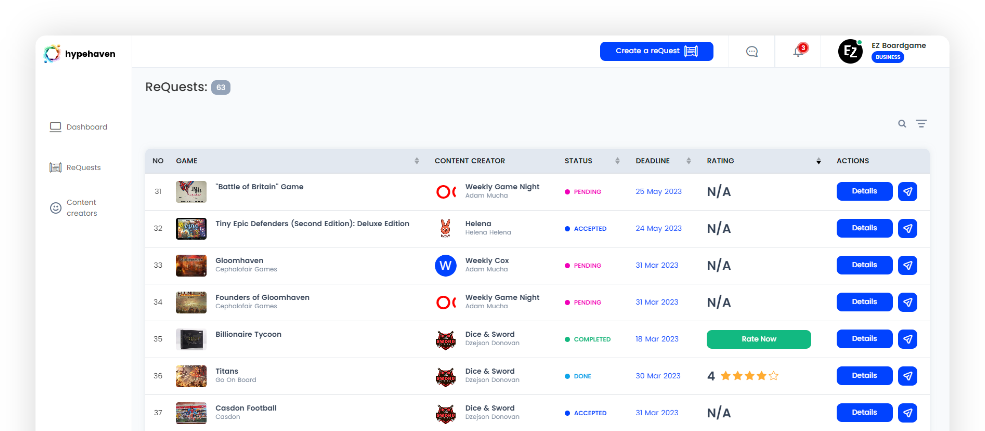Sort by the Deadline column arrows

[x=689, y=161]
